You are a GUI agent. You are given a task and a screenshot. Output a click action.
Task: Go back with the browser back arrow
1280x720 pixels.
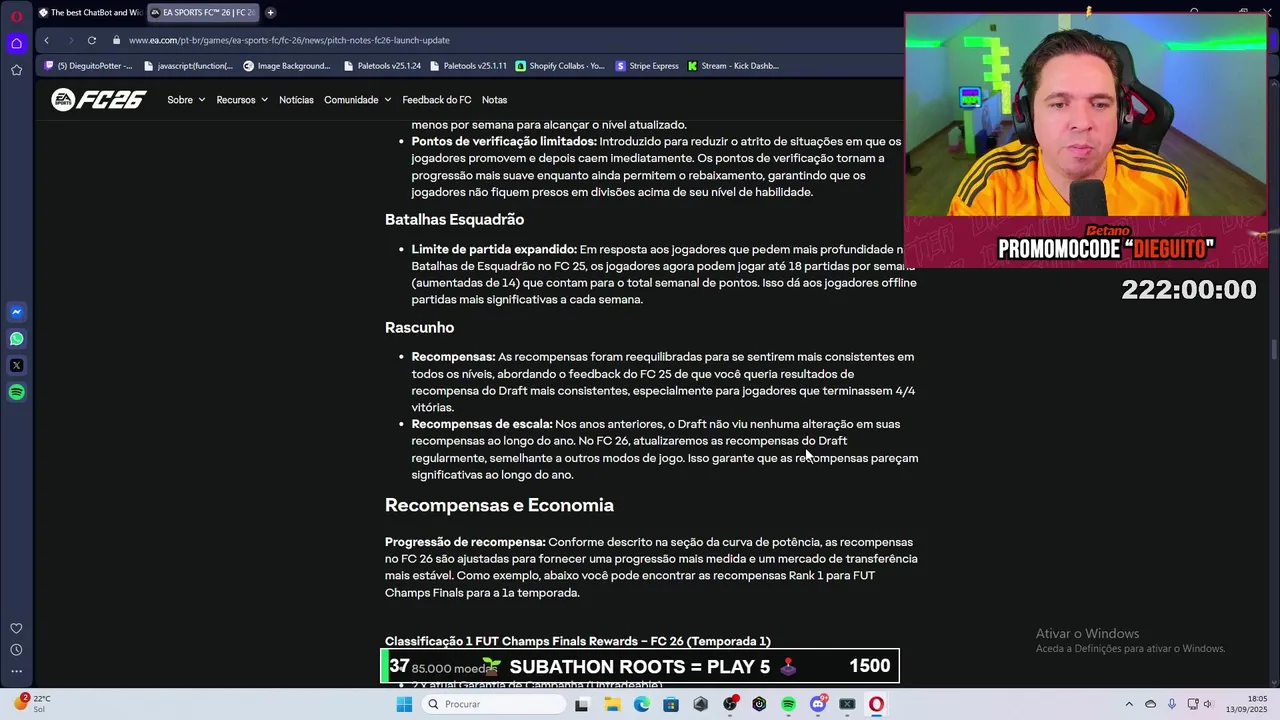coord(46,40)
